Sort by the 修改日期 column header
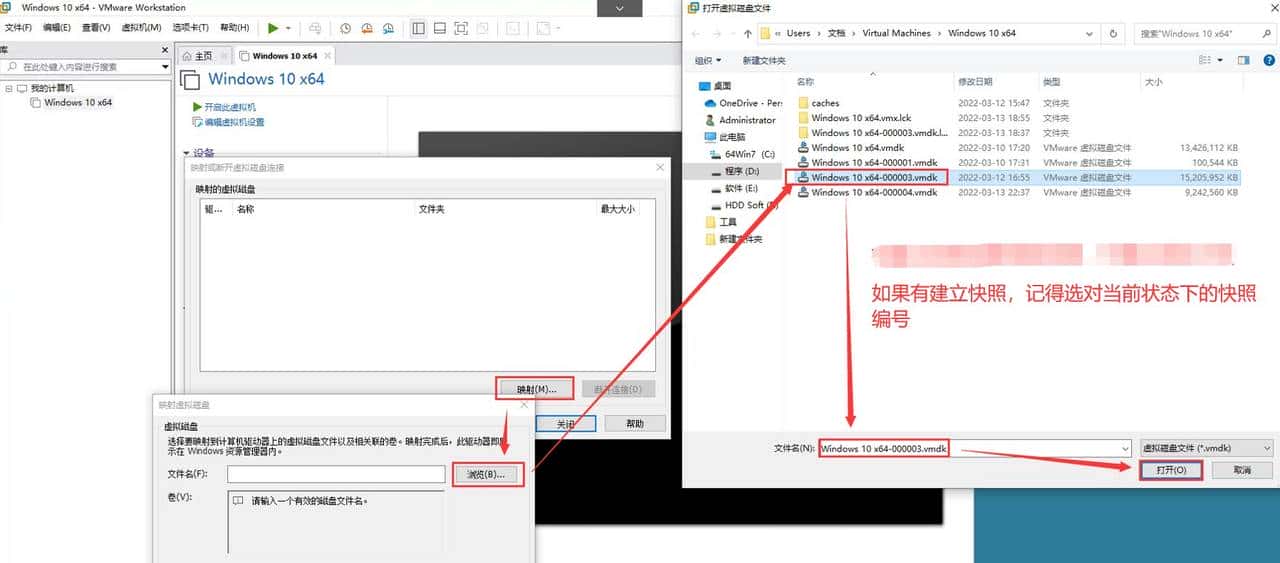 click(x=975, y=82)
